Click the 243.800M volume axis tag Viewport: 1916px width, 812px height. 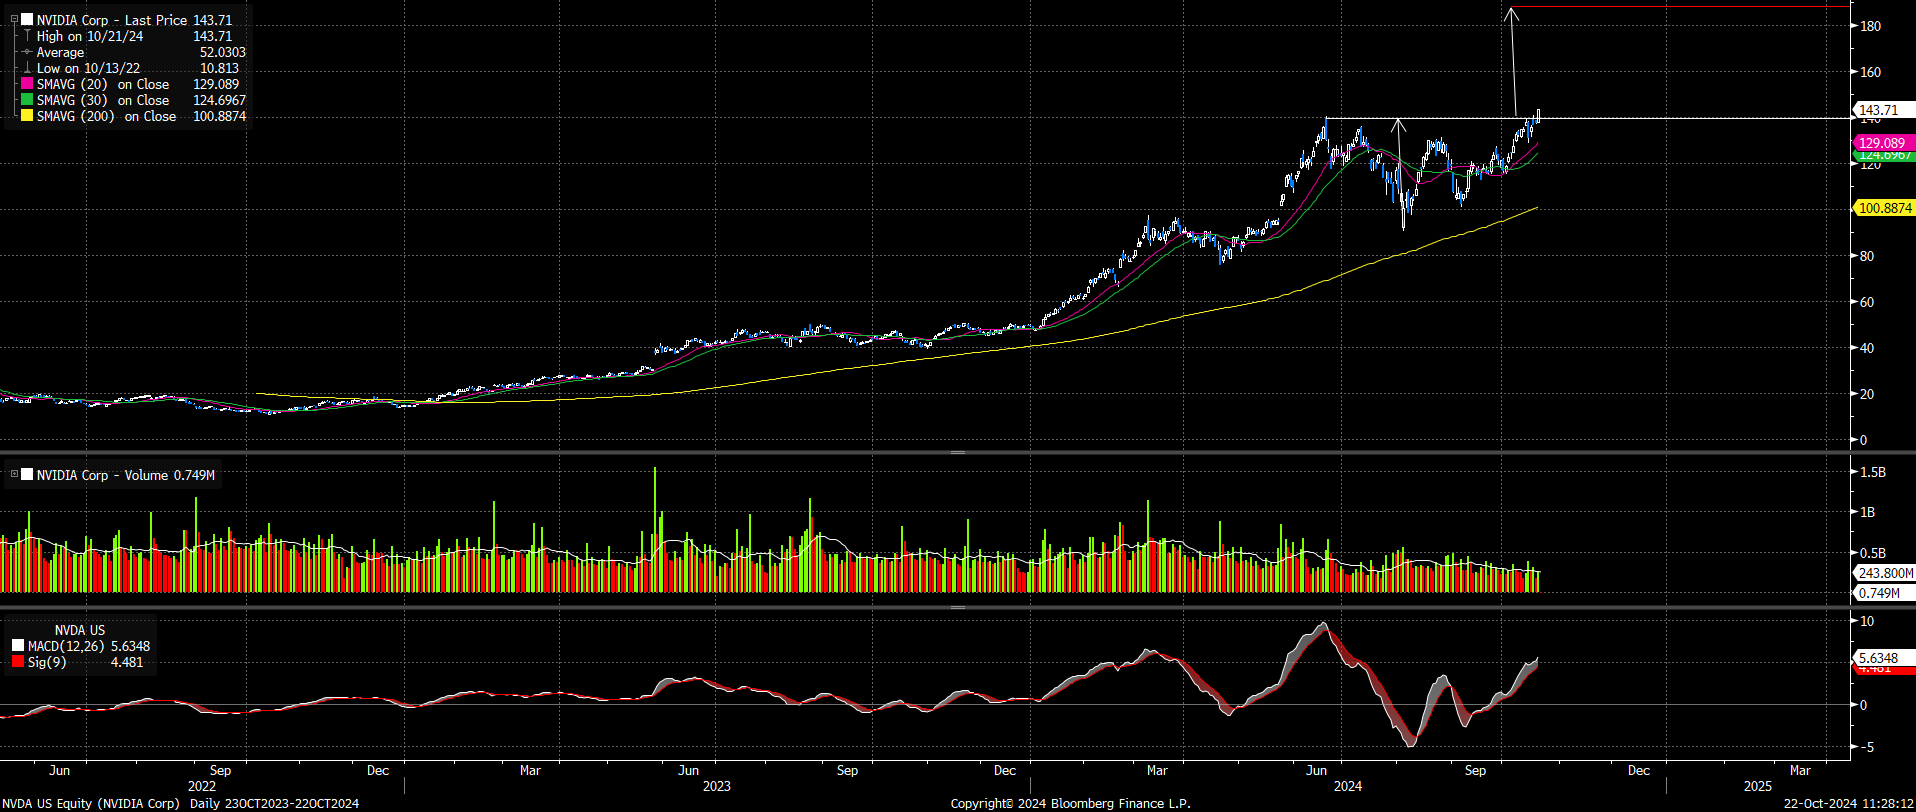coord(1885,573)
